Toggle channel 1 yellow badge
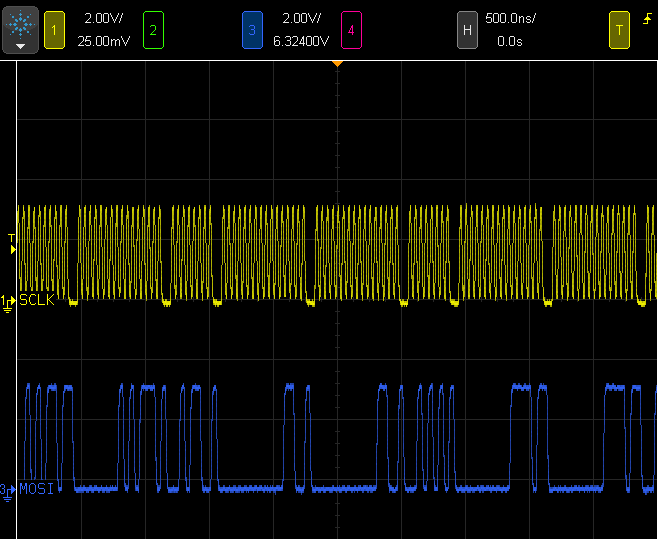Image resolution: width=658 pixels, height=540 pixels. [x=54, y=31]
